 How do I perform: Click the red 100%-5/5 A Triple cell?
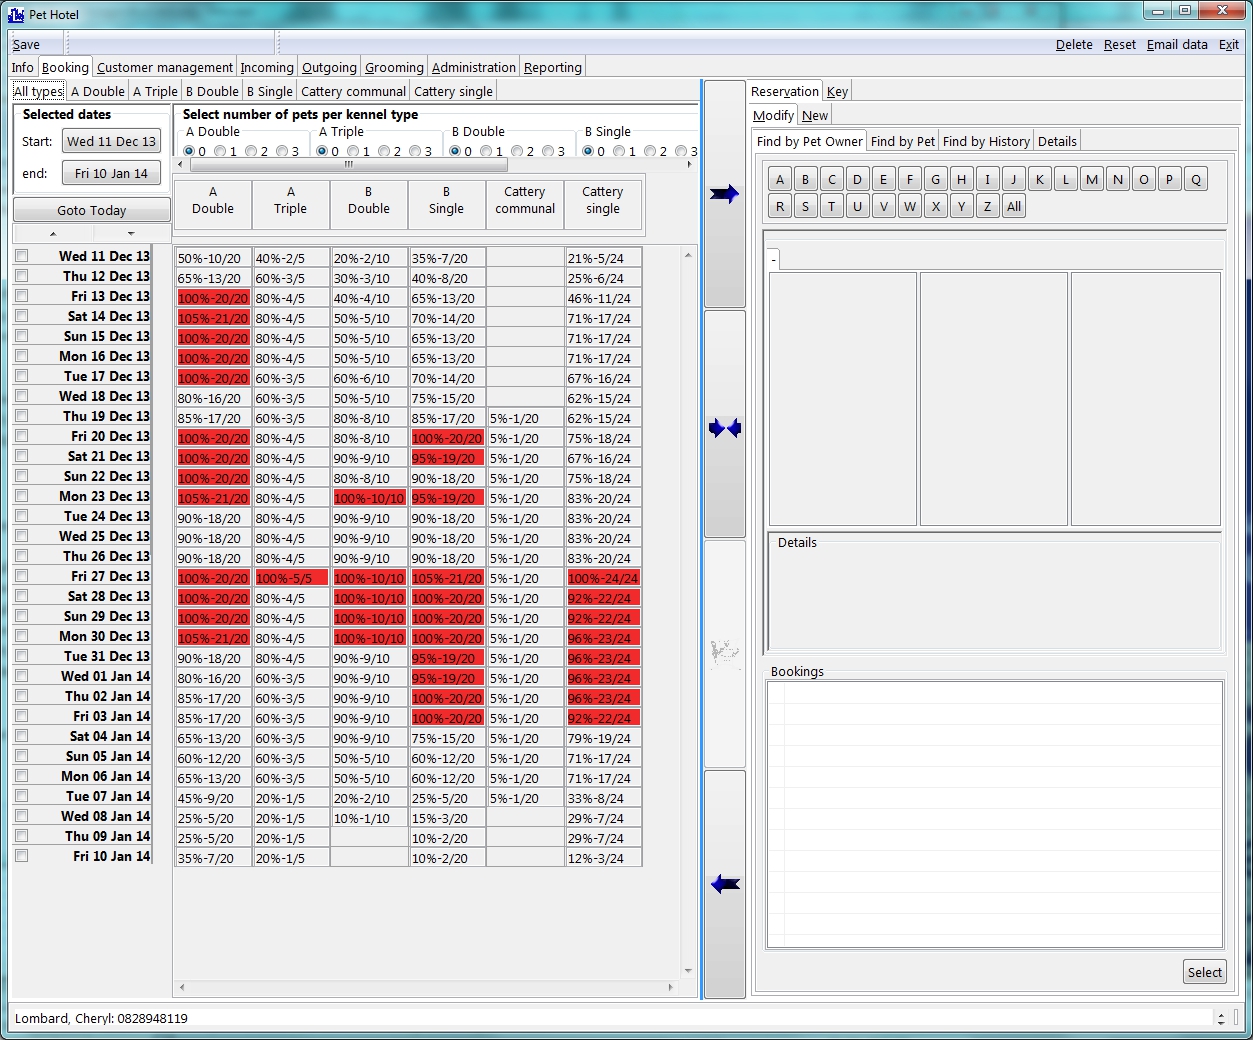click(291, 578)
